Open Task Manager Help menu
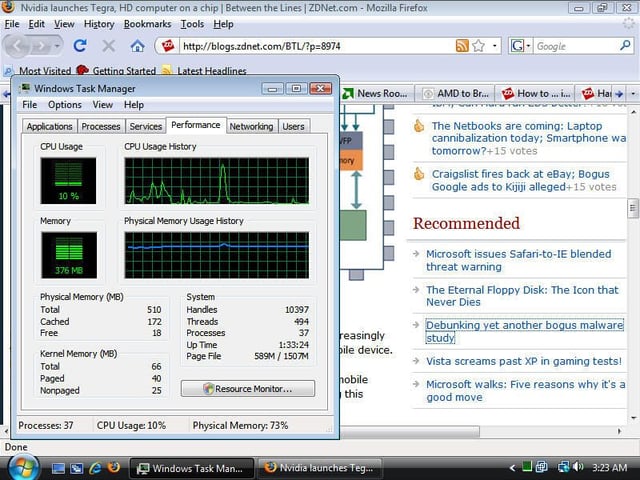Screen dimensions: 640x480 [x=134, y=105]
